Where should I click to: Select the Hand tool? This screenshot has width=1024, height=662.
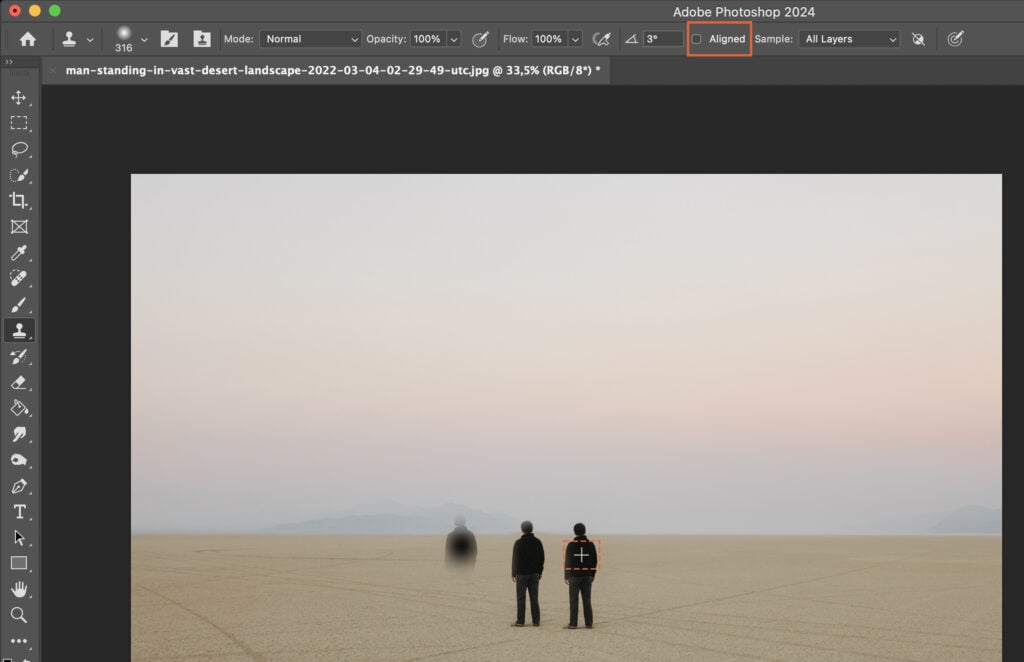21,589
